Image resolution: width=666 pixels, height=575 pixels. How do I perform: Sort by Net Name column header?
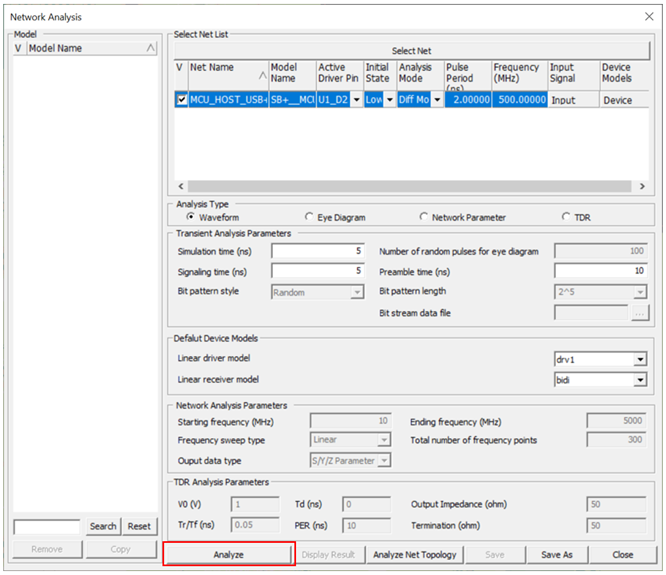click(x=226, y=74)
